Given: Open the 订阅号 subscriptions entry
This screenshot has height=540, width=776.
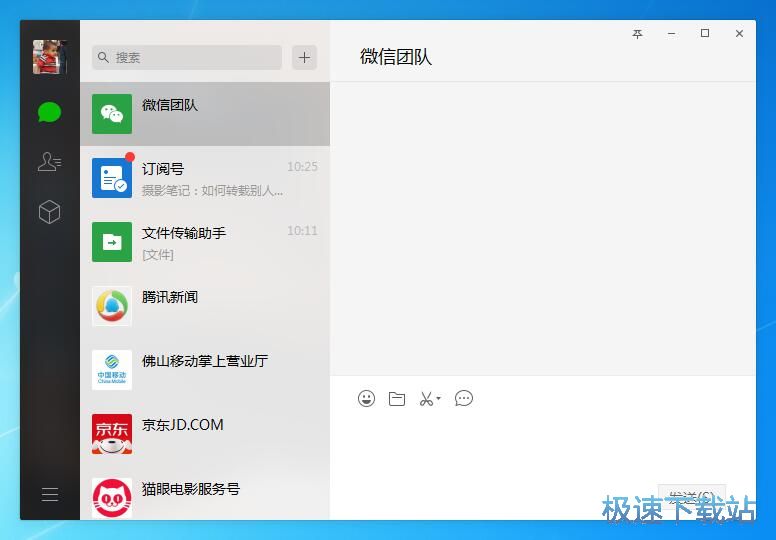Looking at the screenshot, I should (205, 178).
